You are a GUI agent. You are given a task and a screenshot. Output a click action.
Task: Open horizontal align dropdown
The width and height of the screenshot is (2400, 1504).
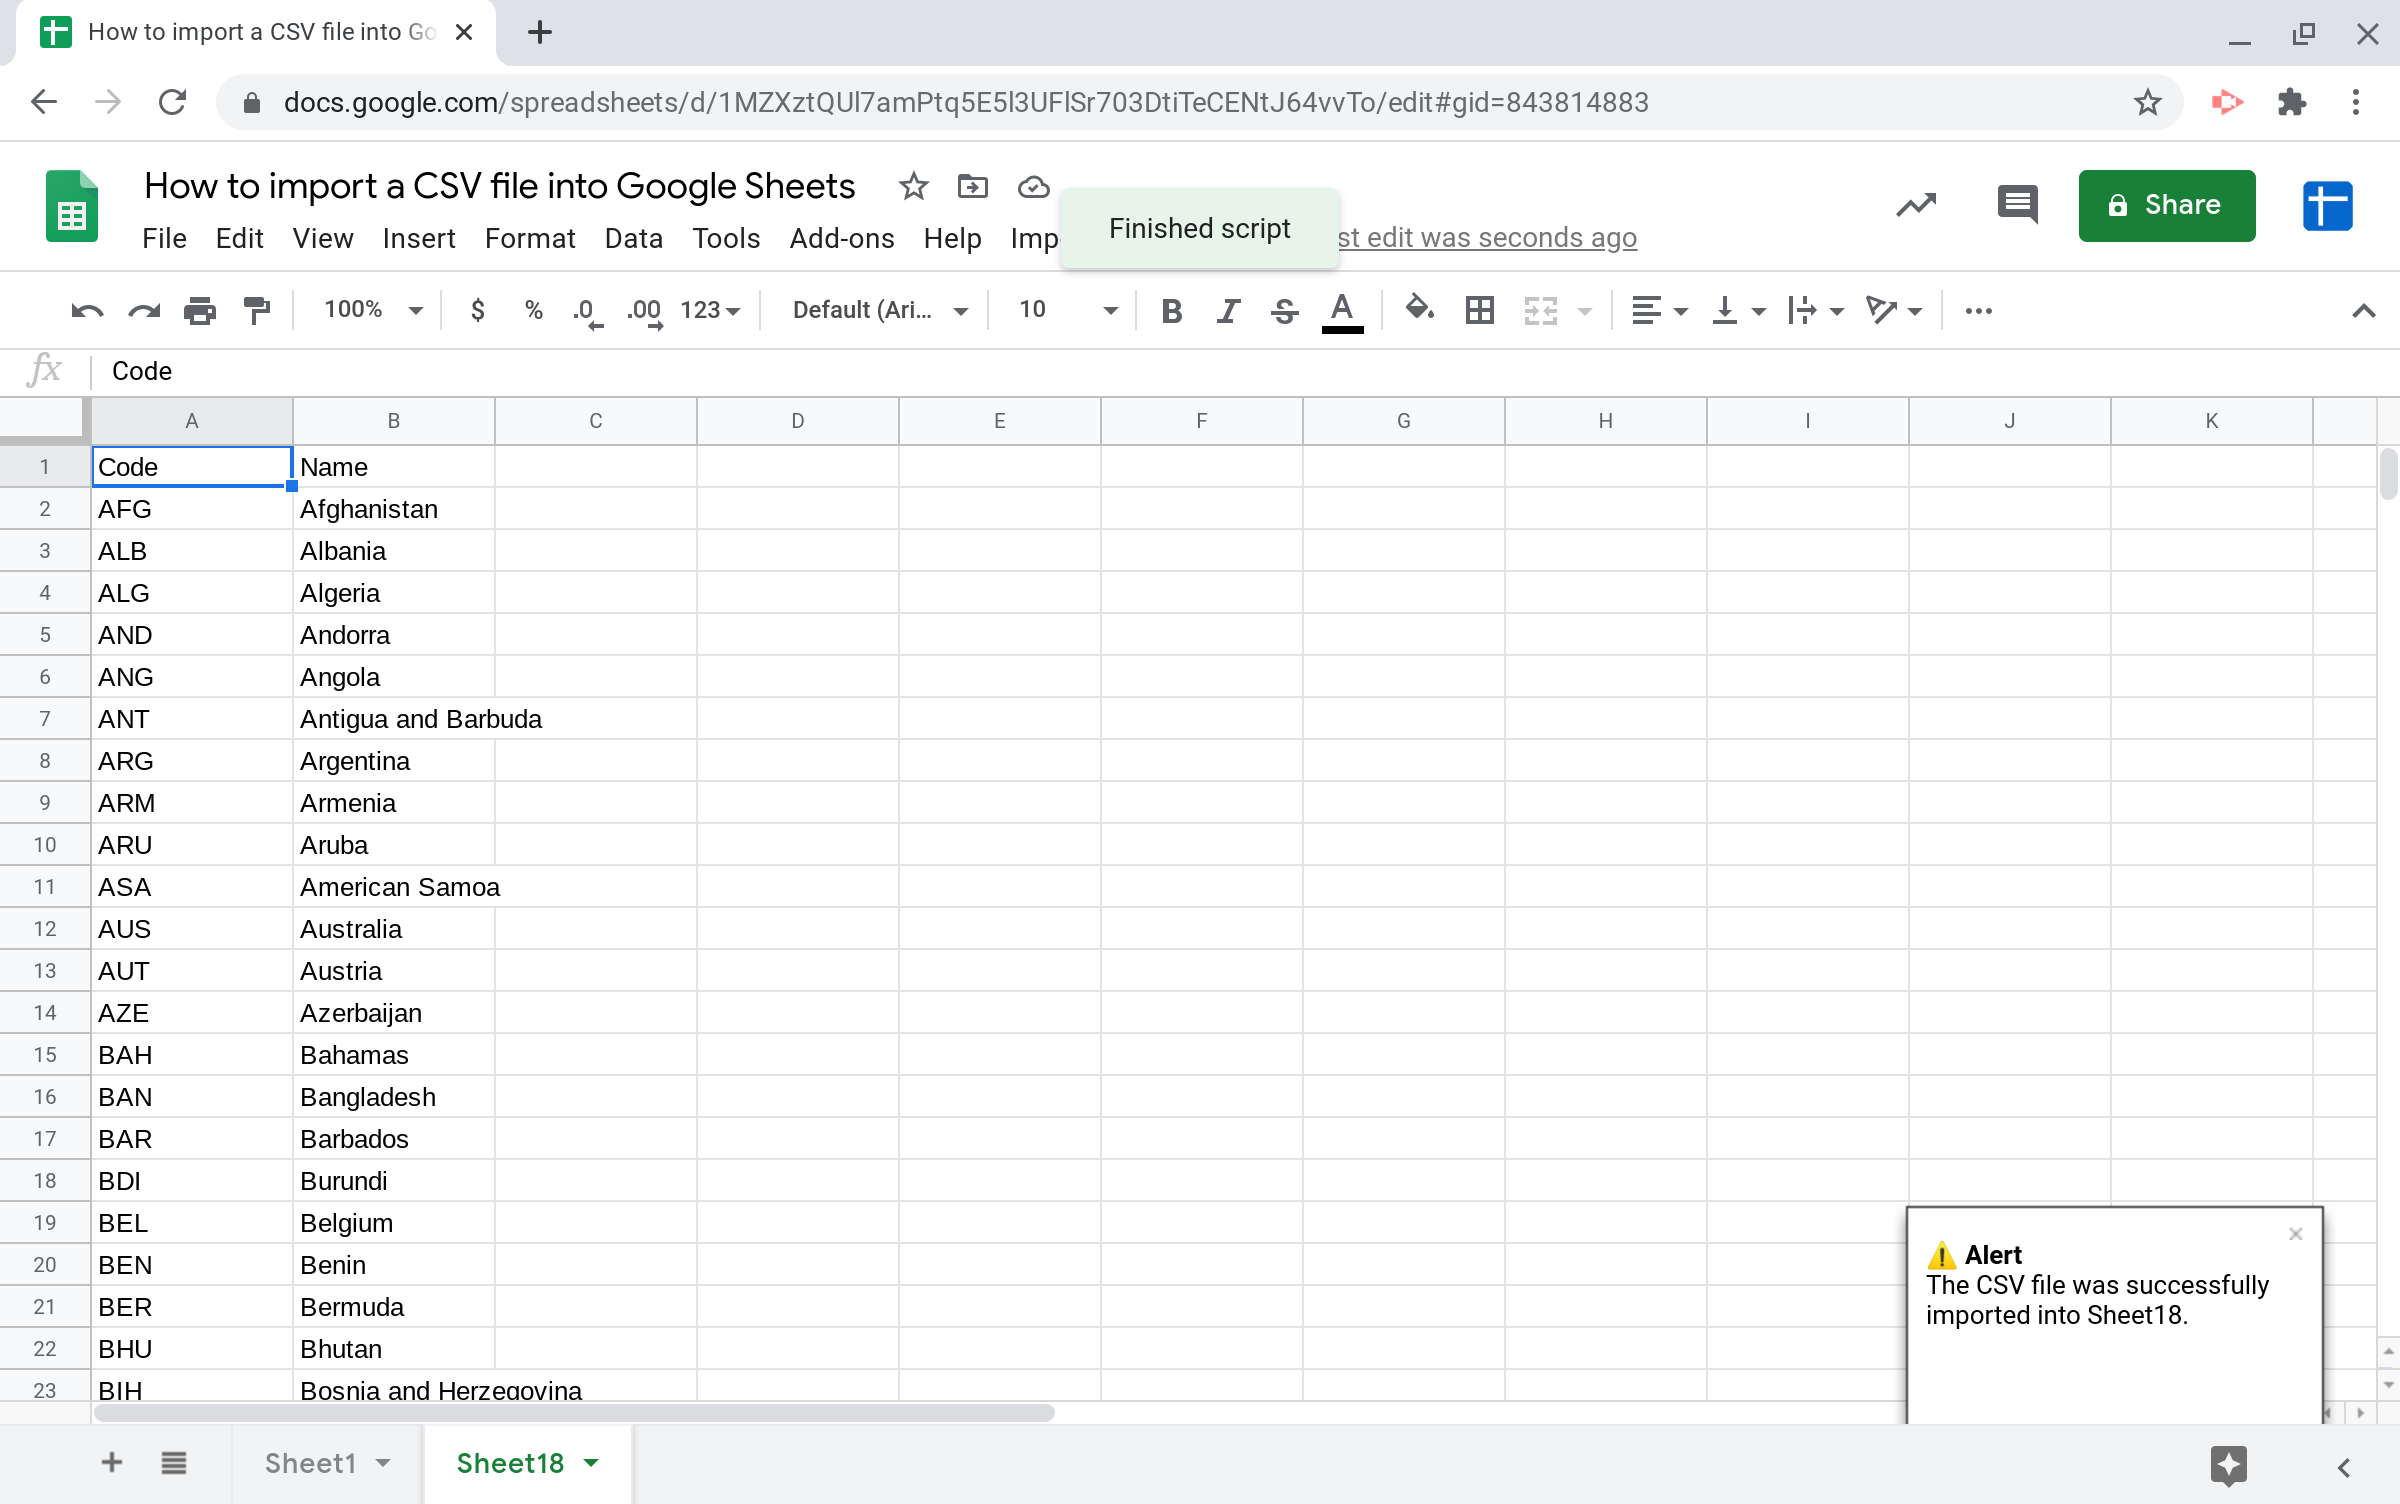click(1659, 311)
